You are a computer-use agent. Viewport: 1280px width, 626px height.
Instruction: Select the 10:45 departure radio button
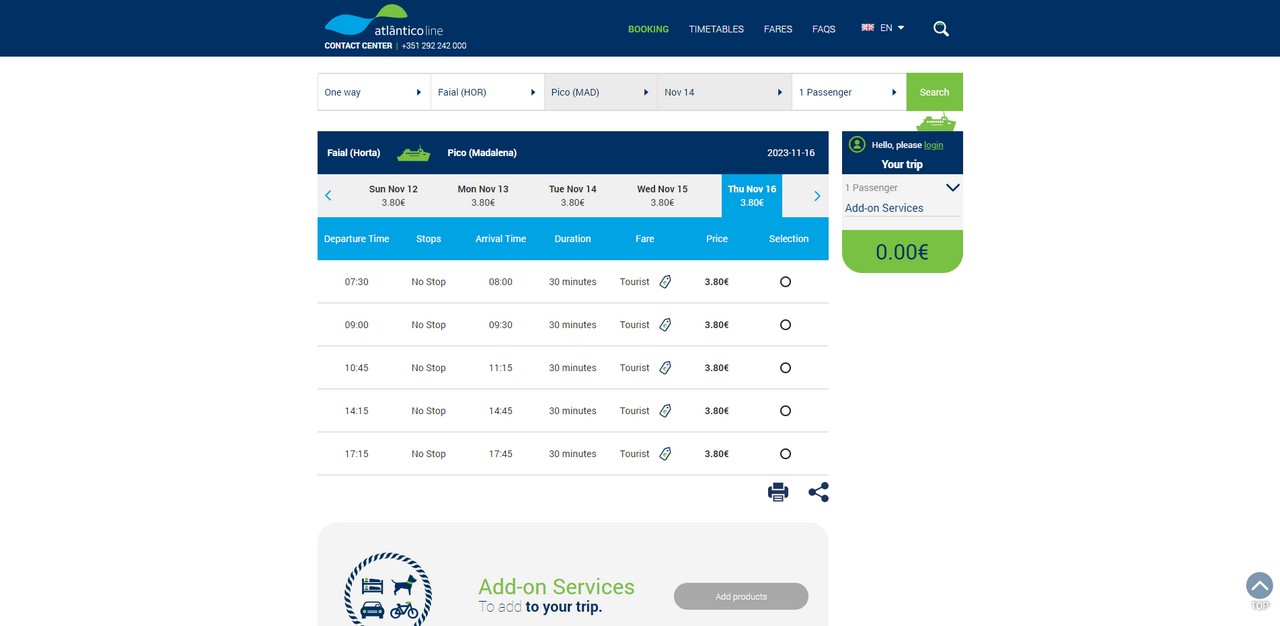785,368
